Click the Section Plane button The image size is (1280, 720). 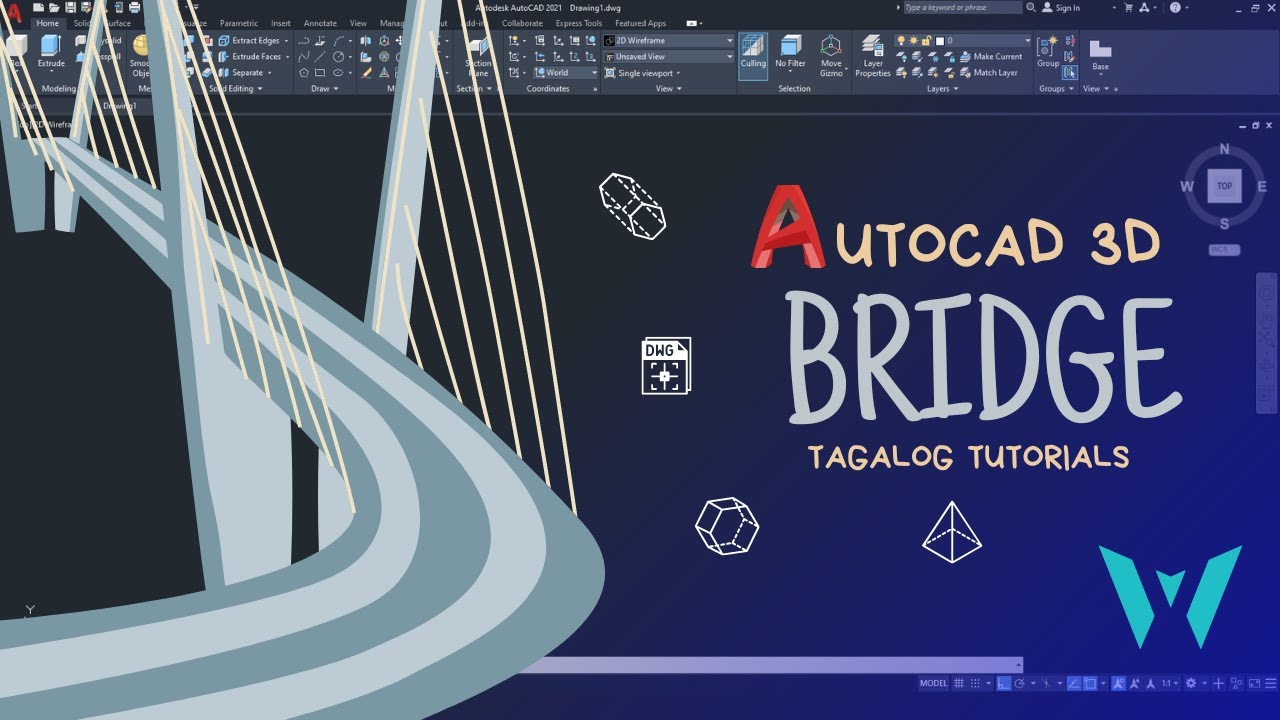click(x=478, y=57)
